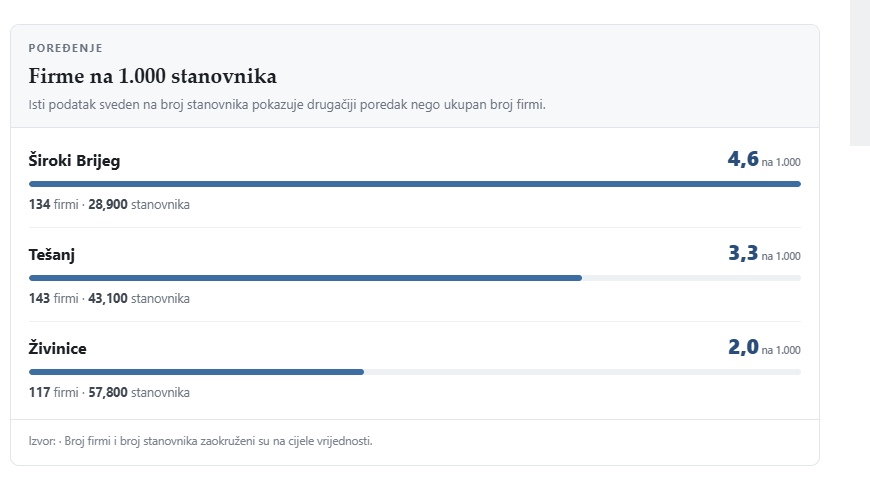Click the grey scrollbar on right edge
This screenshot has width=870, height=494.
click(x=860, y=73)
